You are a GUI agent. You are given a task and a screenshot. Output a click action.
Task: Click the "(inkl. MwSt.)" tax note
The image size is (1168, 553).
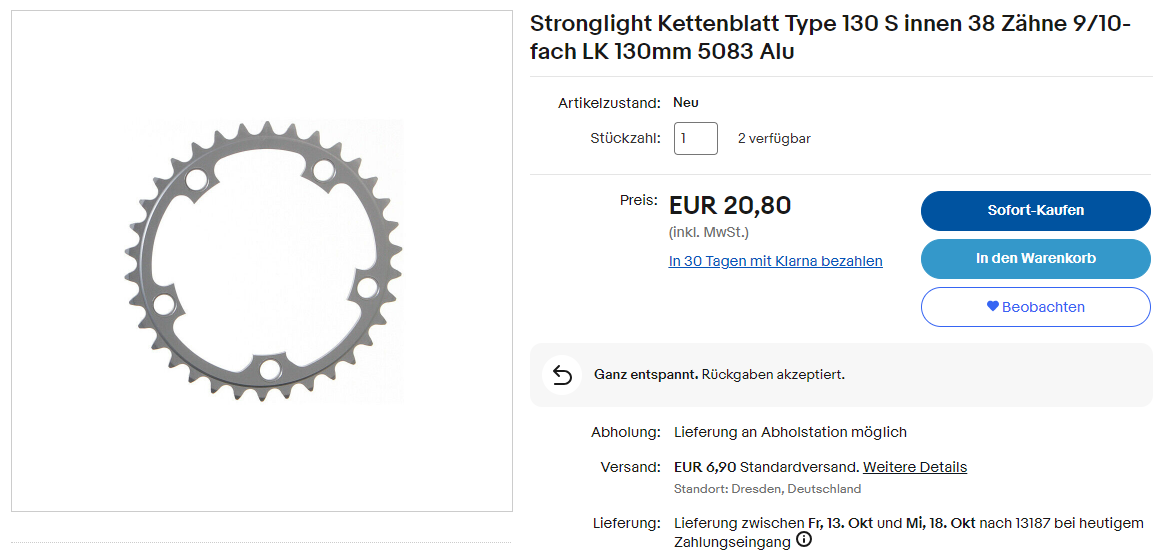(x=709, y=233)
